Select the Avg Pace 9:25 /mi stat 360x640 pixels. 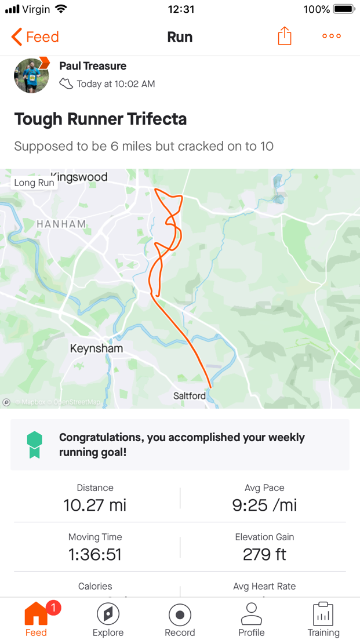click(264, 499)
